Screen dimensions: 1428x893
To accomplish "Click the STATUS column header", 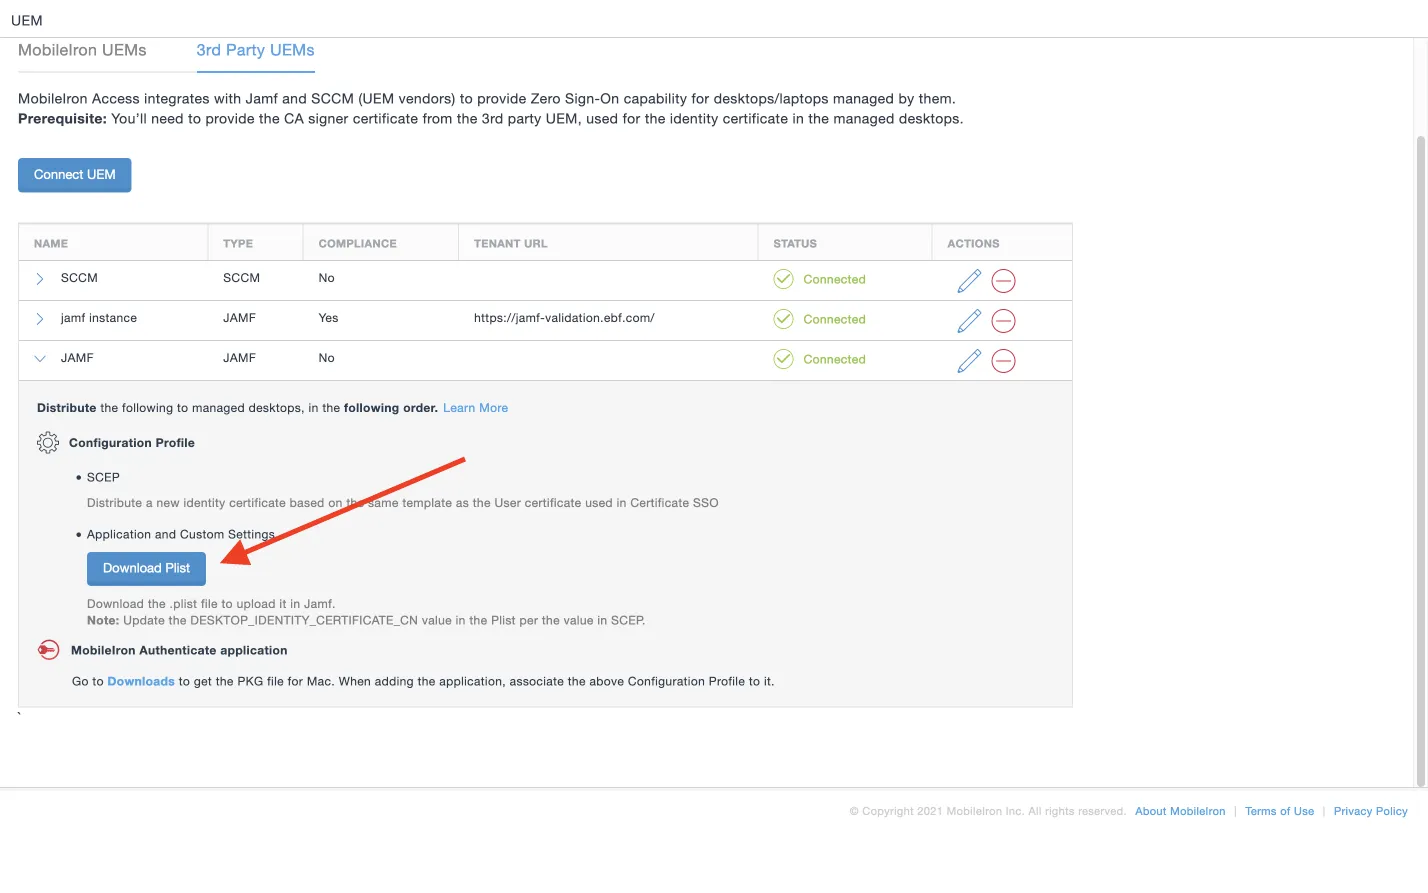I will pos(795,244).
